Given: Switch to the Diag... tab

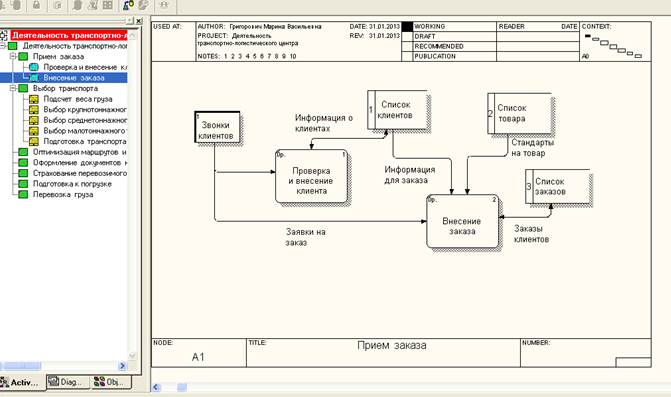Looking at the screenshot, I should [68, 382].
